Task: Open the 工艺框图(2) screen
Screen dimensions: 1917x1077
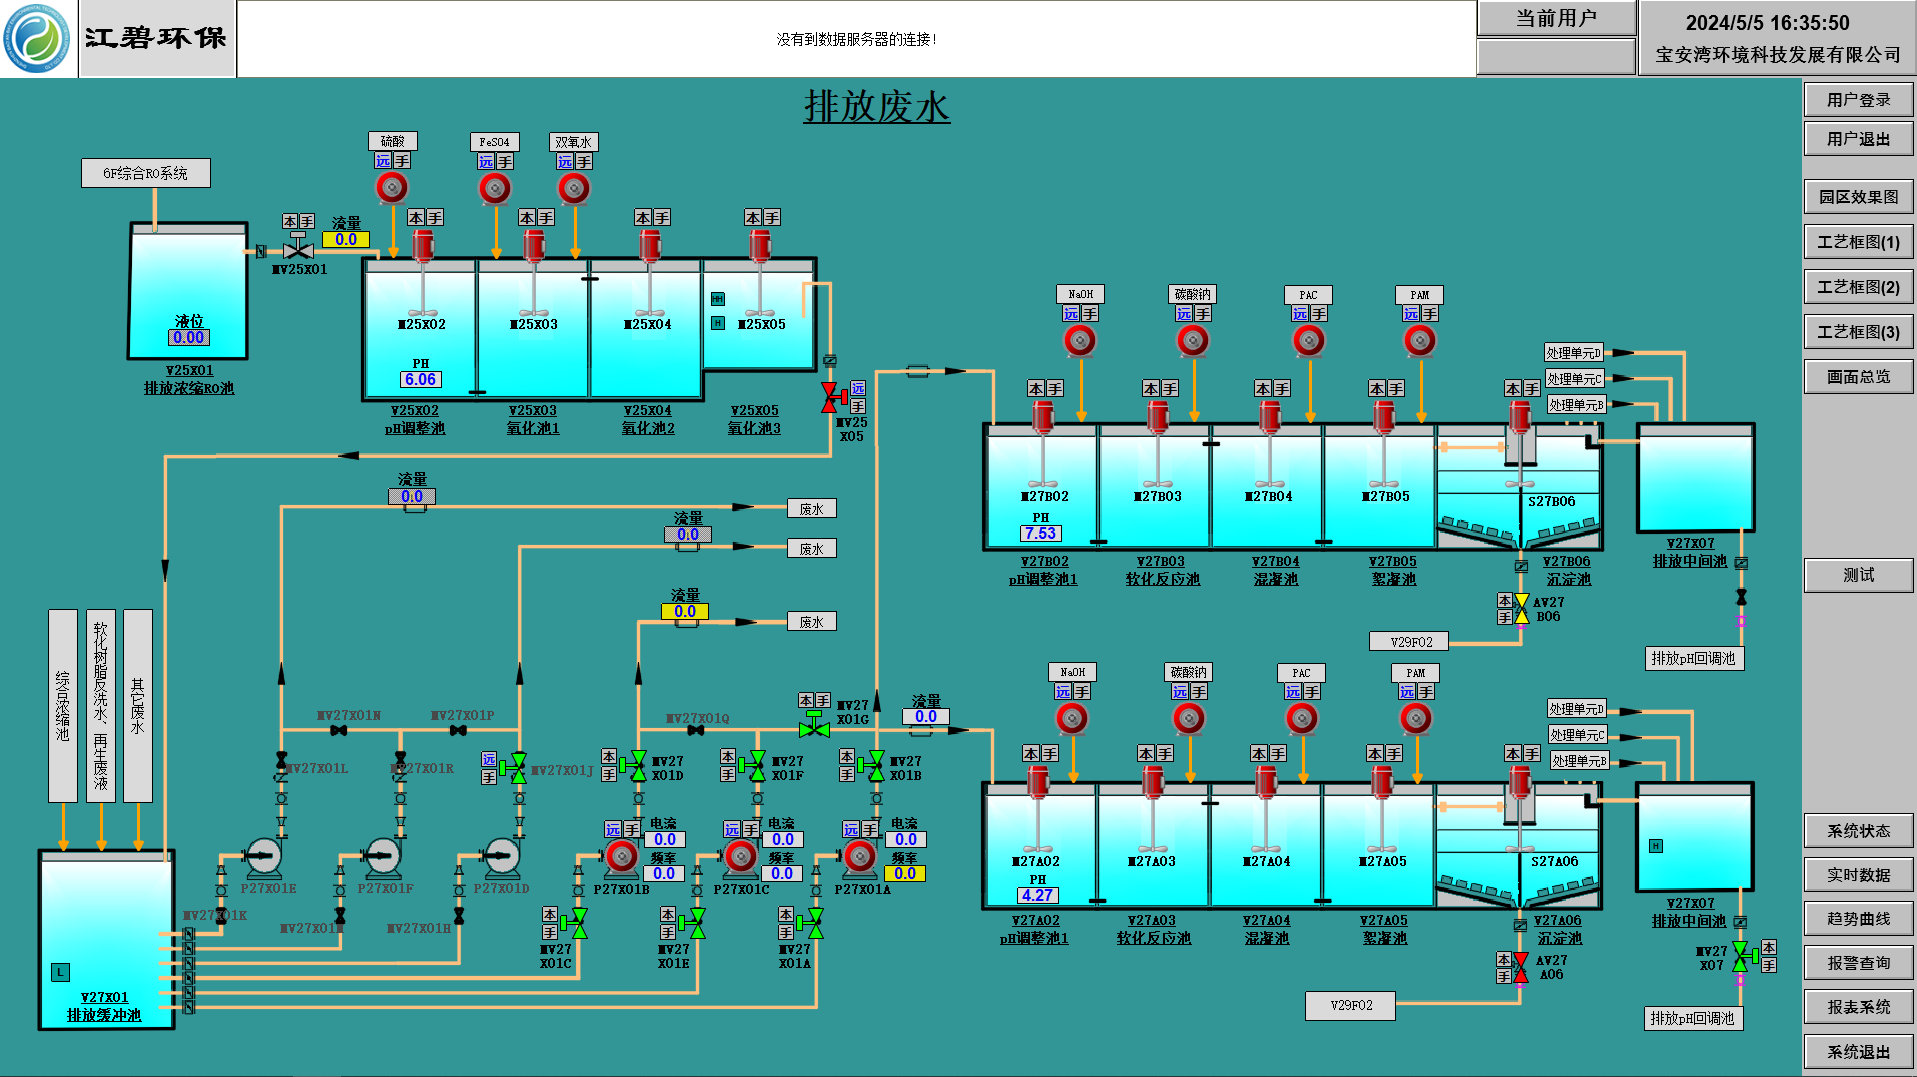Action: [x=1858, y=287]
